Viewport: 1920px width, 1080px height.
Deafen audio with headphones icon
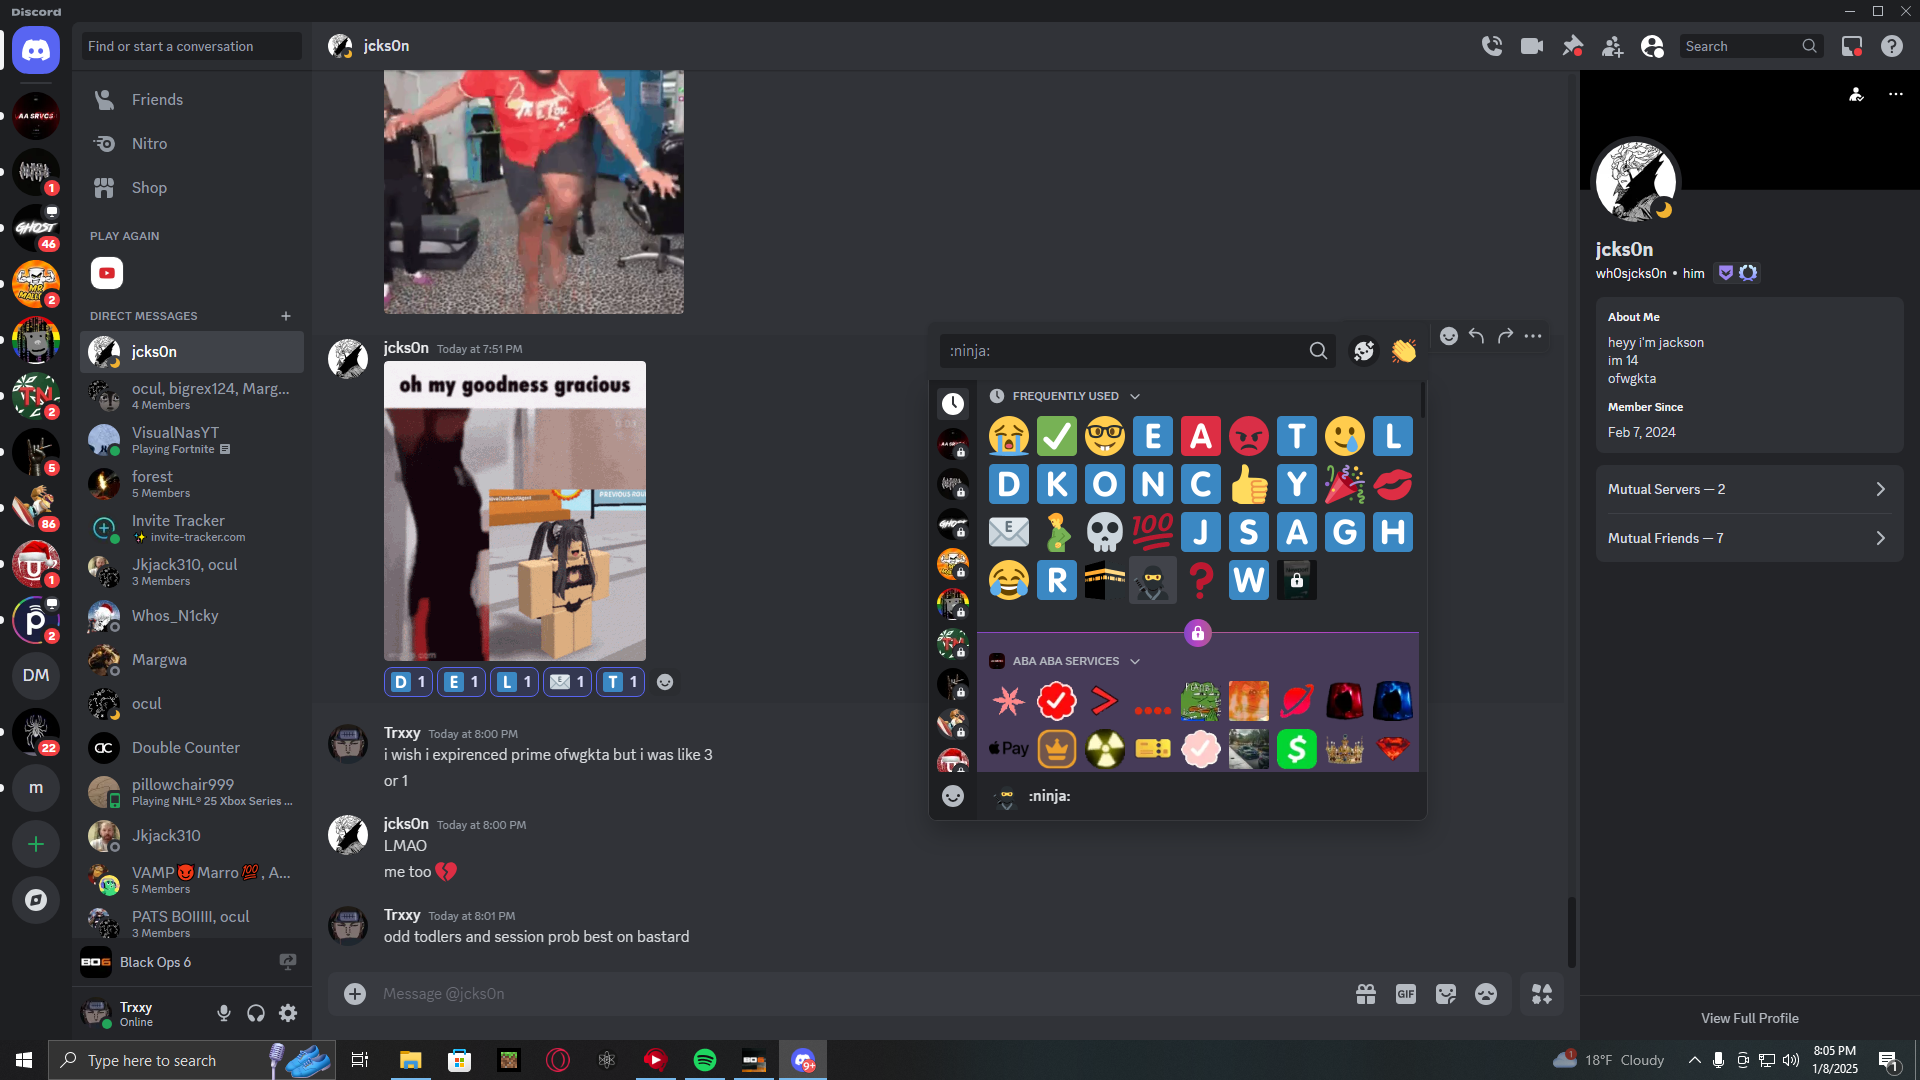pos(256,1013)
